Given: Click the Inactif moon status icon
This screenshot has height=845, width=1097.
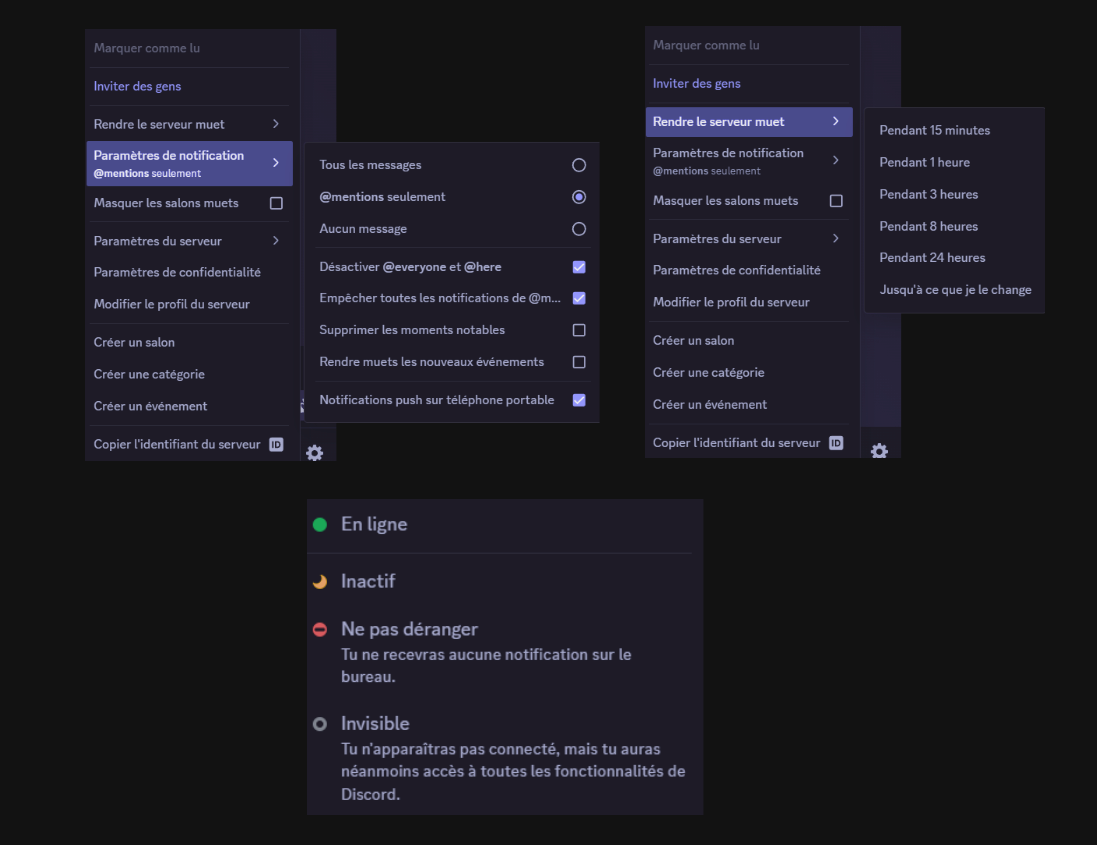Looking at the screenshot, I should pos(320,581).
